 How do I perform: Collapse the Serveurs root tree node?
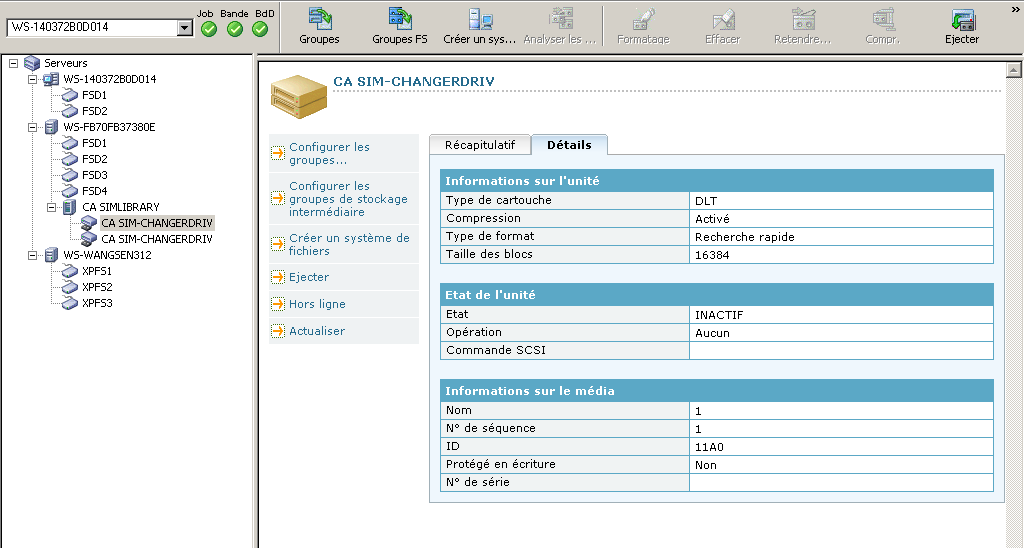(x=13, y=63)
